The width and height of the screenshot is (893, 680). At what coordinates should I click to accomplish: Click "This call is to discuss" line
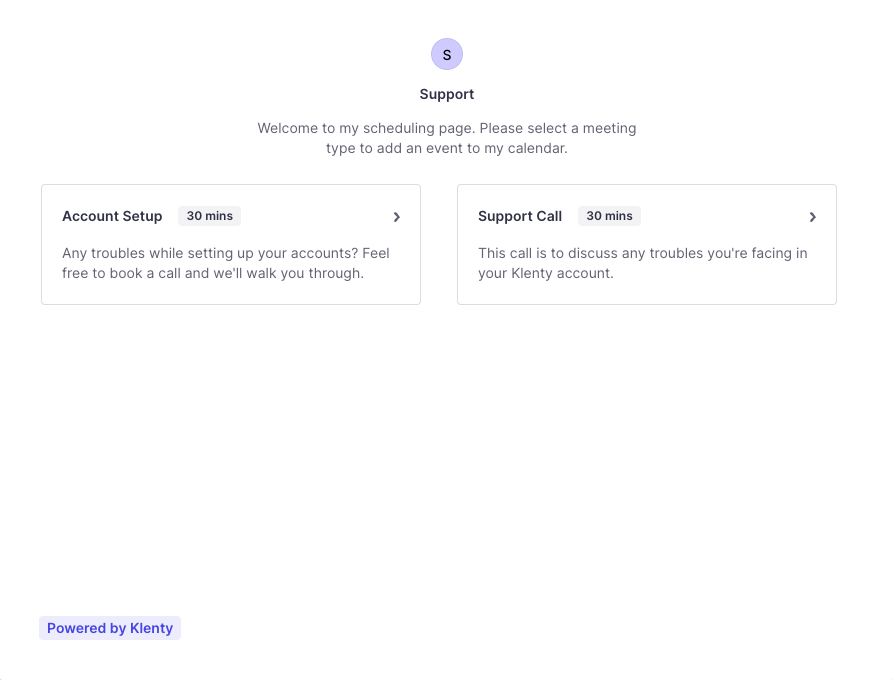click(642, 253)
